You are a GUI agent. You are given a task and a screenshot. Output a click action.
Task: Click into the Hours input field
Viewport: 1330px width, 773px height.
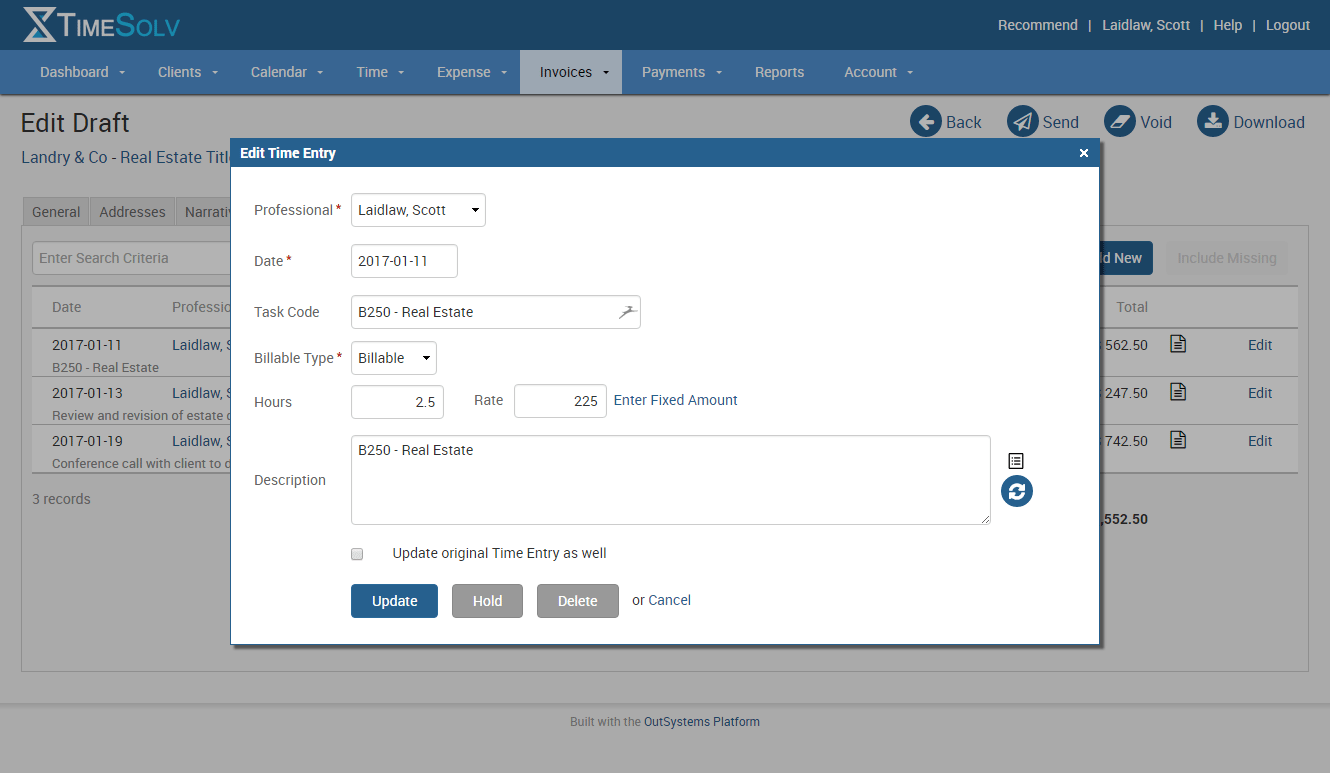397,402
